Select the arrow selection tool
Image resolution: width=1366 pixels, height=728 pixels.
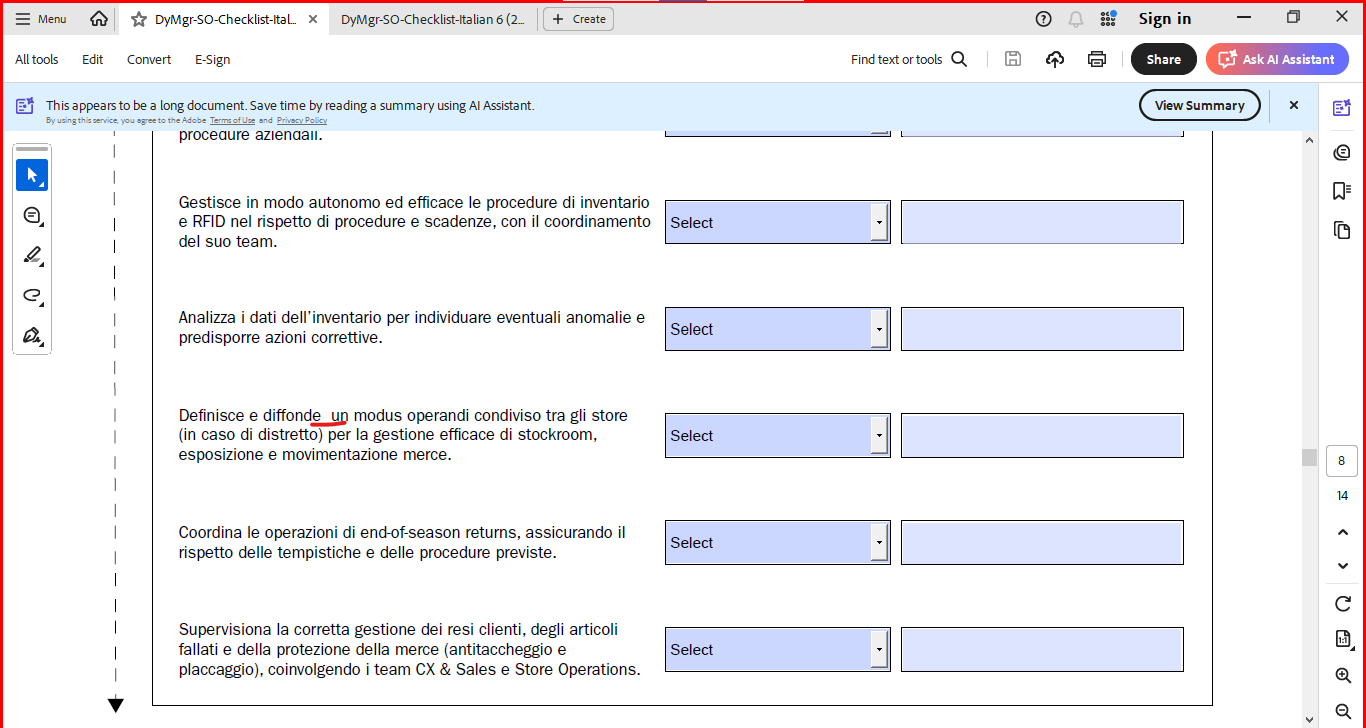pyautogui.click(x=32, y=176)
